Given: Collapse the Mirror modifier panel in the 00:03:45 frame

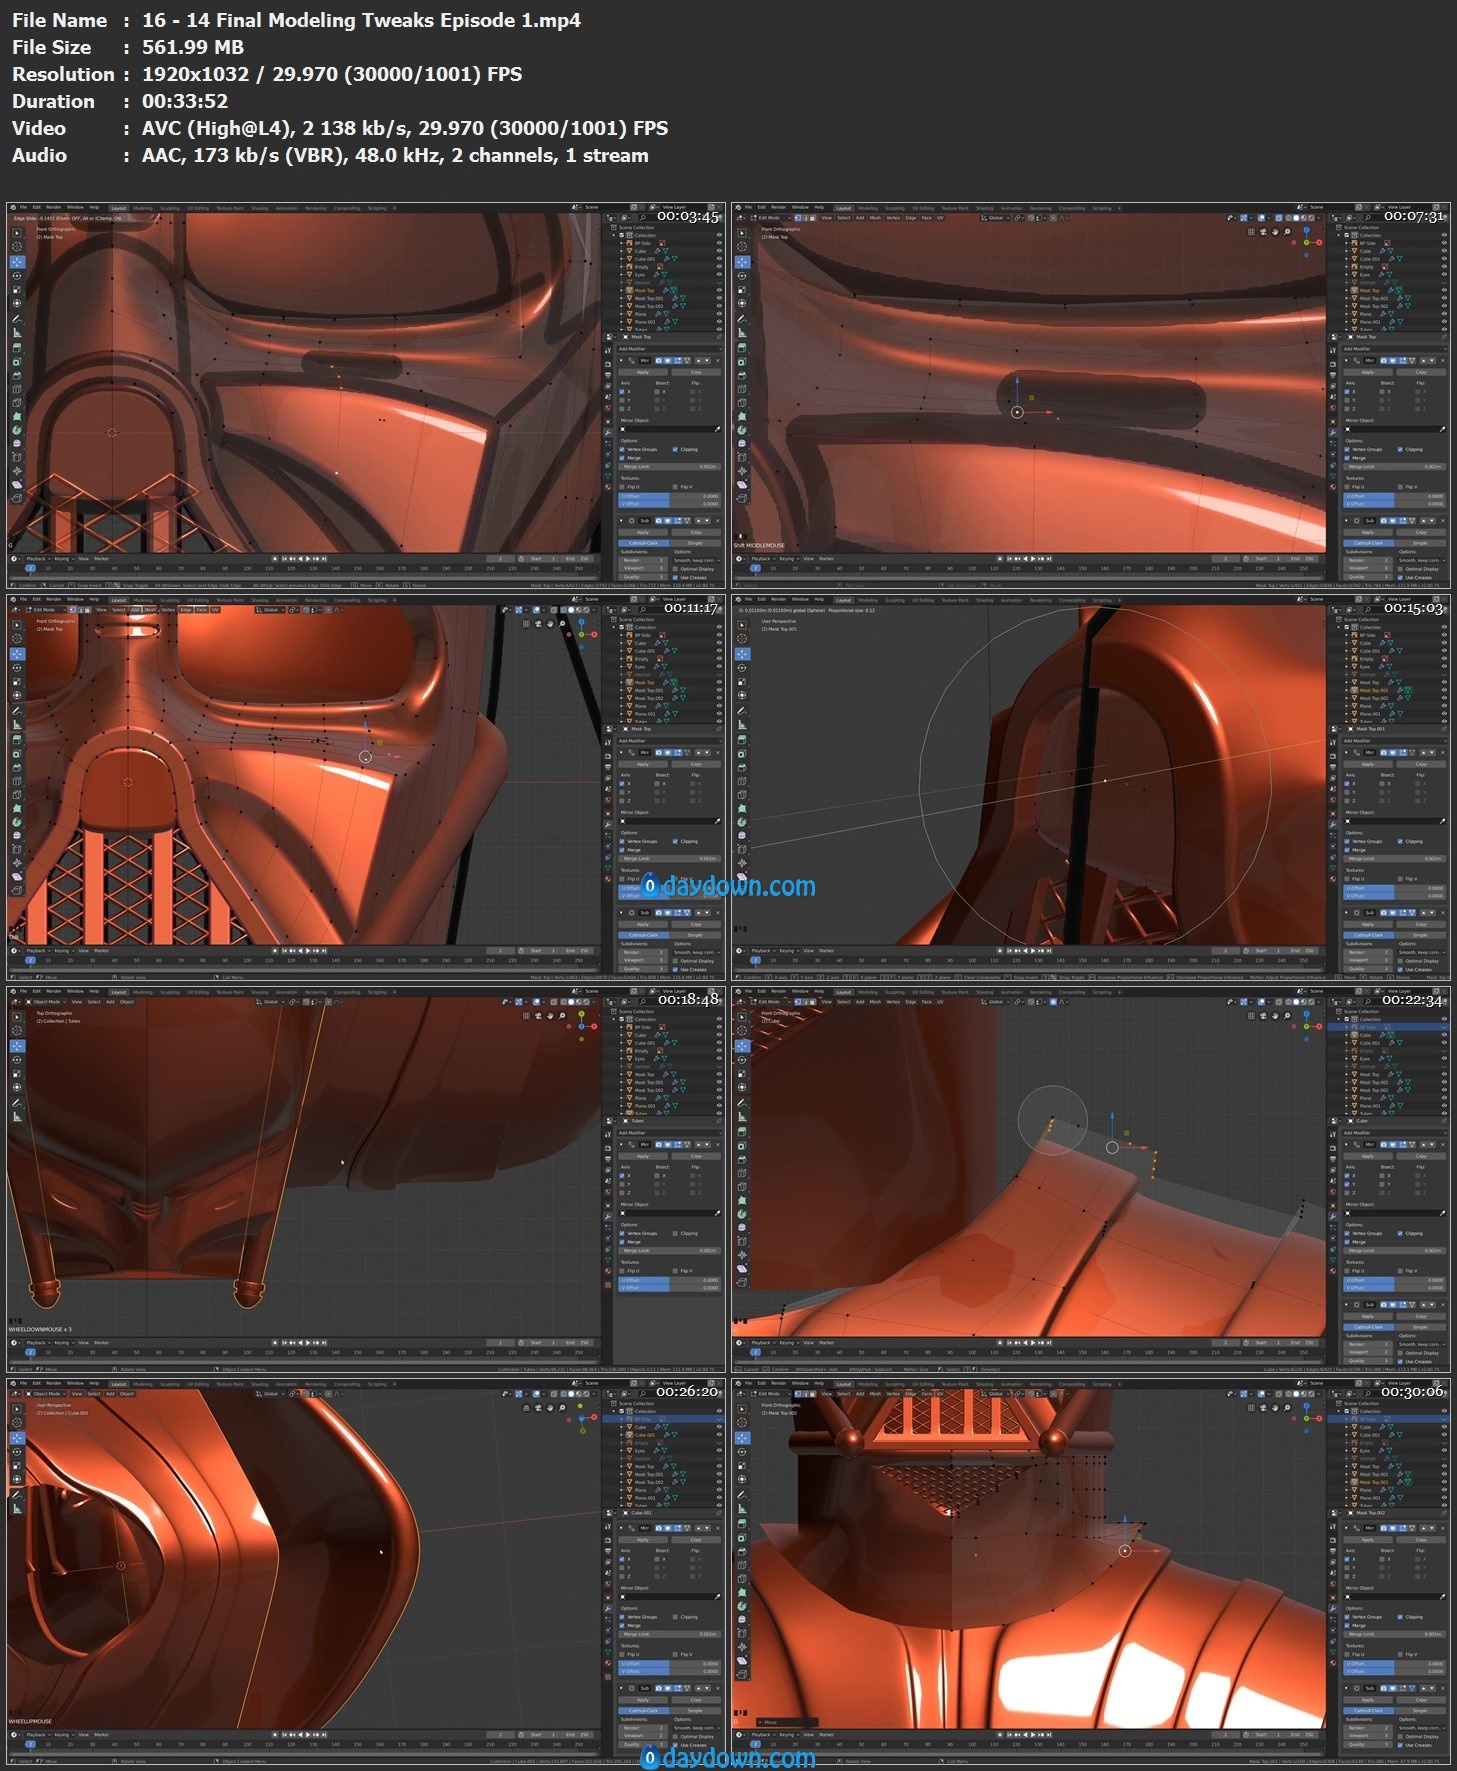Looking at the screenshot, I should pyautogui.click(x=621, y=360).
